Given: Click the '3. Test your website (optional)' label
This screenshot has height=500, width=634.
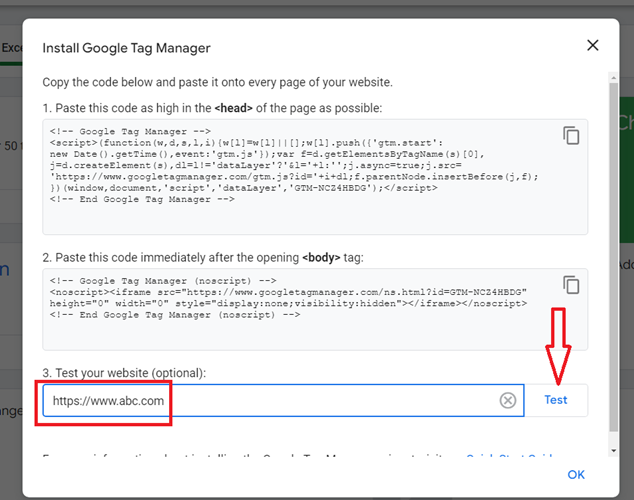Looking at the screenshot, I should click(x=124, y=373).
